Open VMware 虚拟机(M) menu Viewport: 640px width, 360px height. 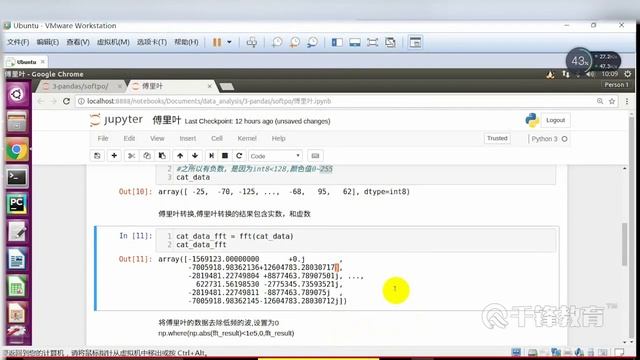[x=113, y=42]
